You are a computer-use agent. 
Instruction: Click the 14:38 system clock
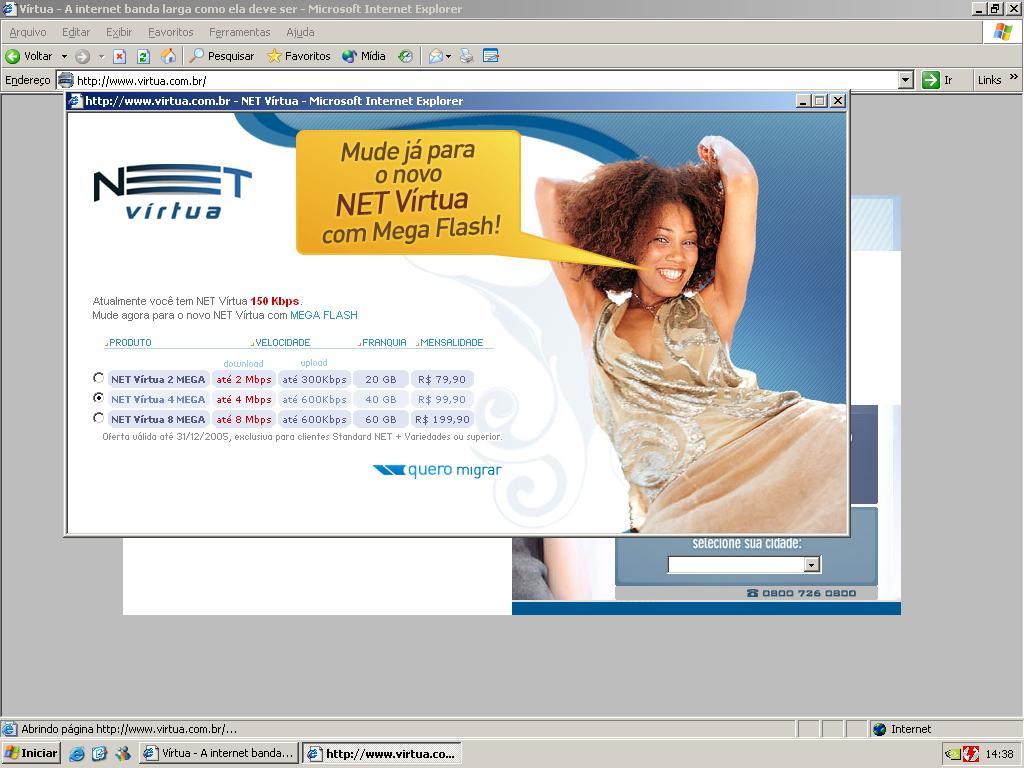click(x=999, y=754)
